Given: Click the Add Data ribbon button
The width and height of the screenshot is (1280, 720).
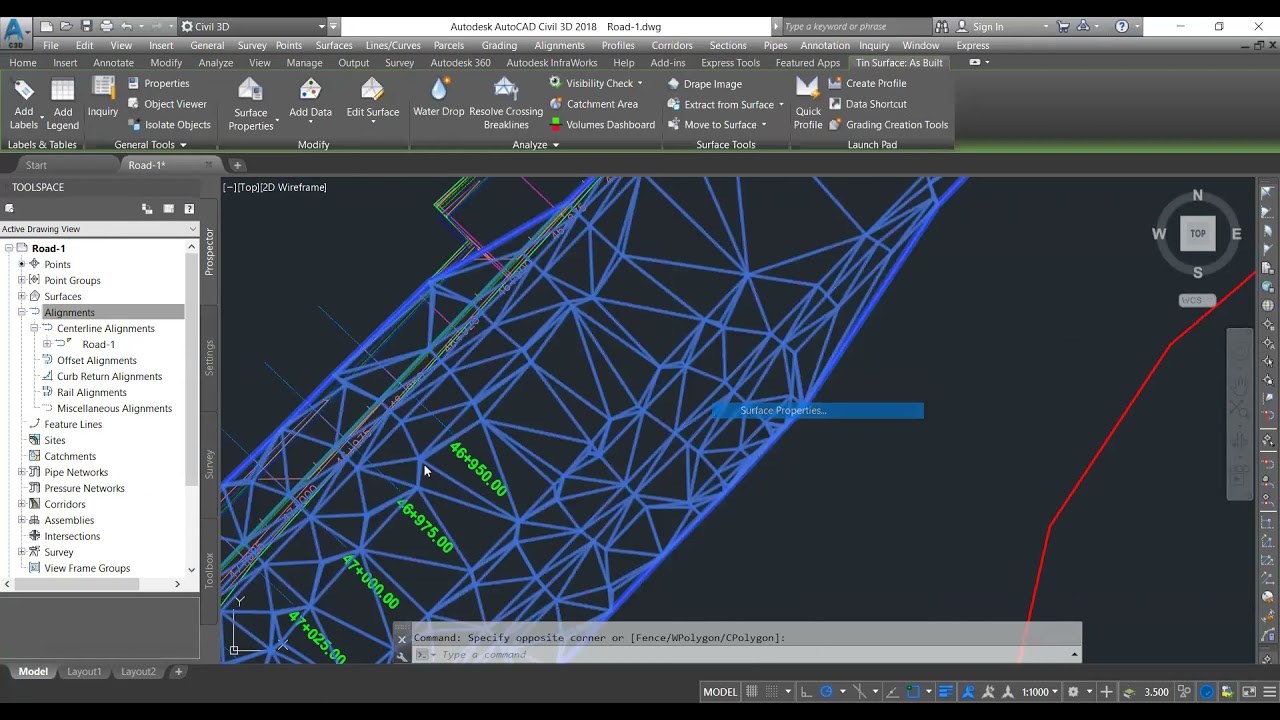Looking at the screenshot, I should tap(311, 100).
